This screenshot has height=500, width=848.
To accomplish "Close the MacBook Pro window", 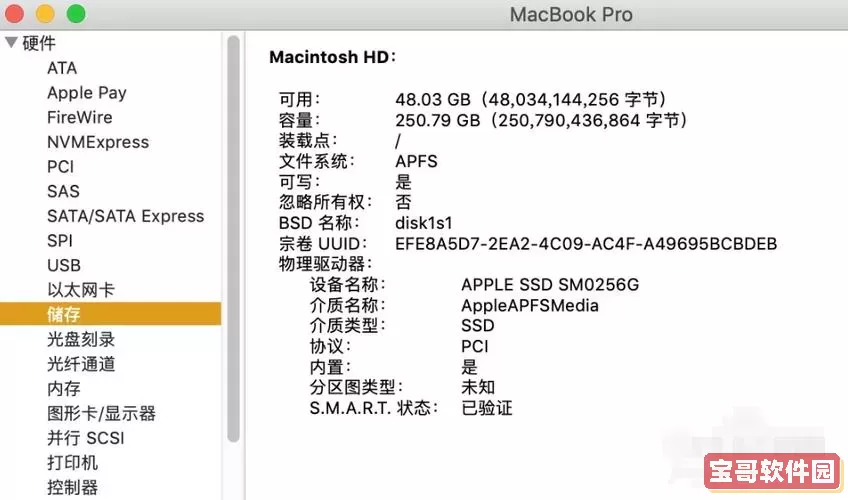I will pyautogui.click(x=14, y=14).
